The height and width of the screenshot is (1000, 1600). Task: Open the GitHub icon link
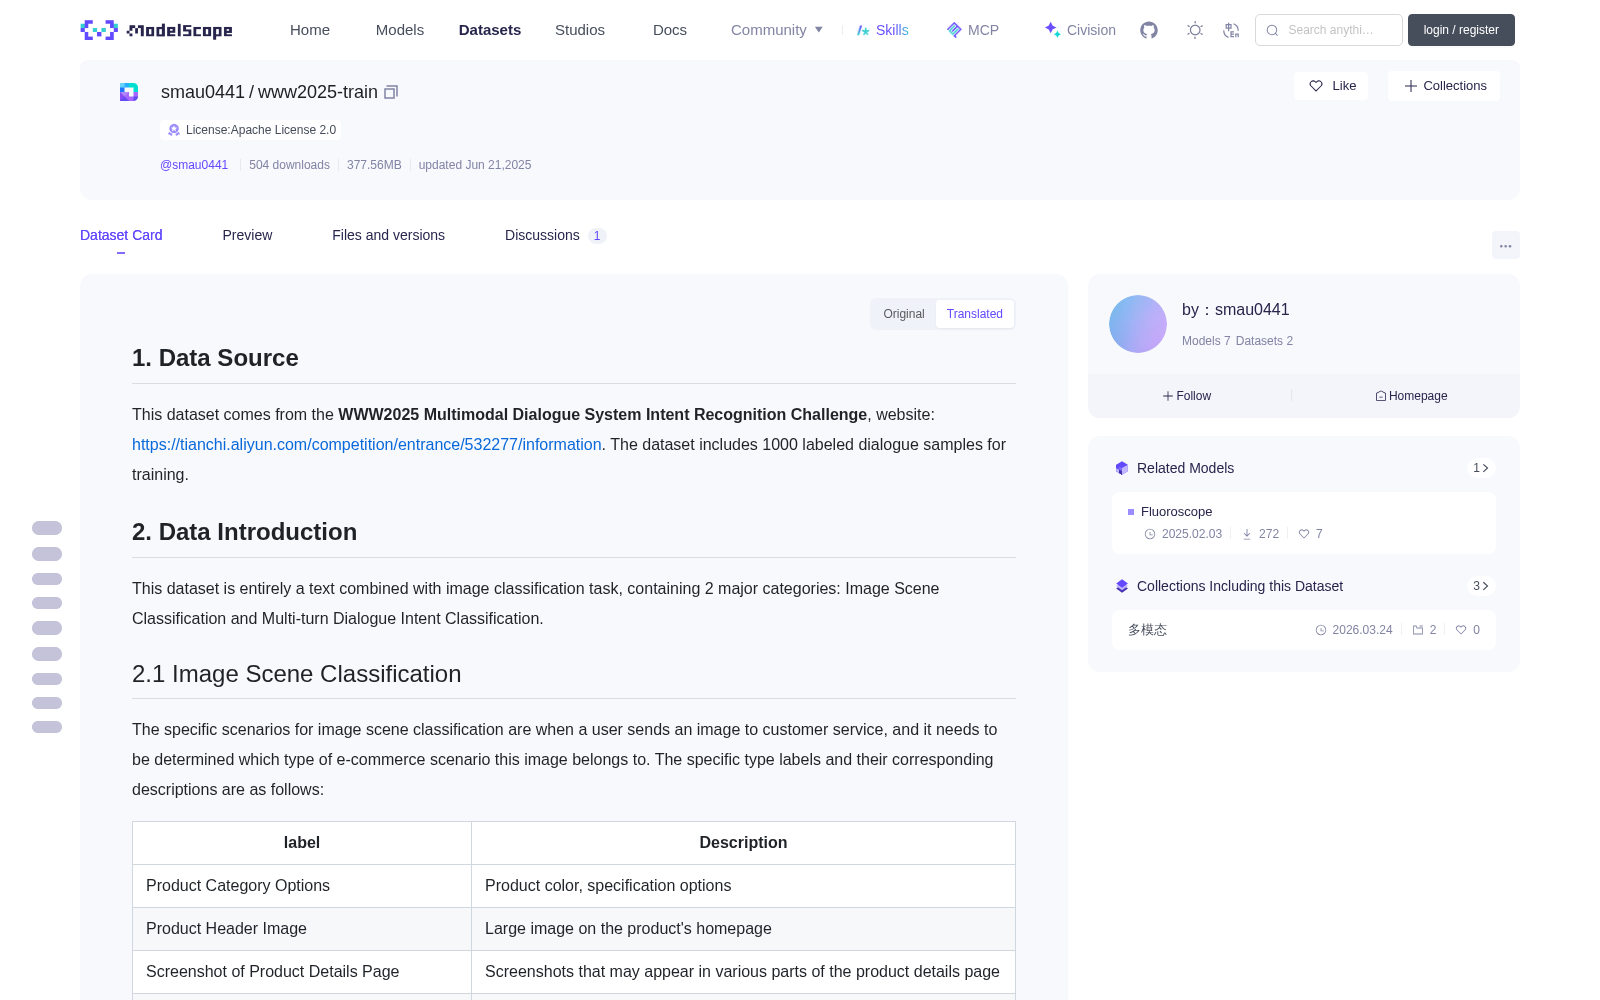tap(1149, 30)
